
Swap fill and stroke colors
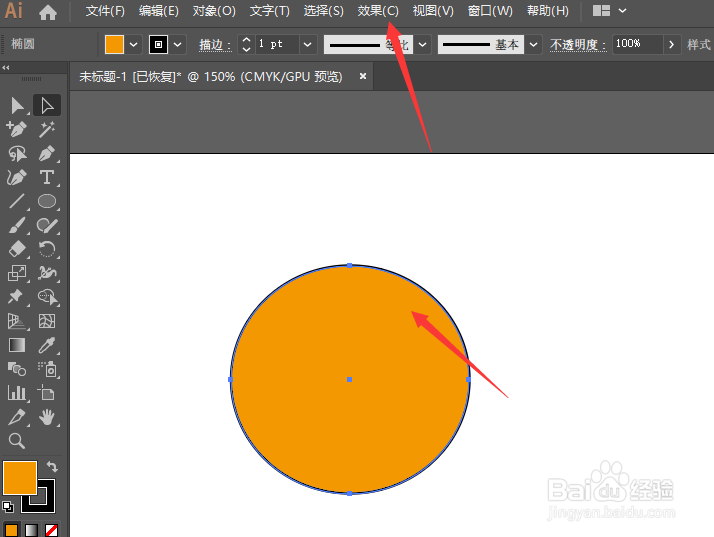[52, 467]
